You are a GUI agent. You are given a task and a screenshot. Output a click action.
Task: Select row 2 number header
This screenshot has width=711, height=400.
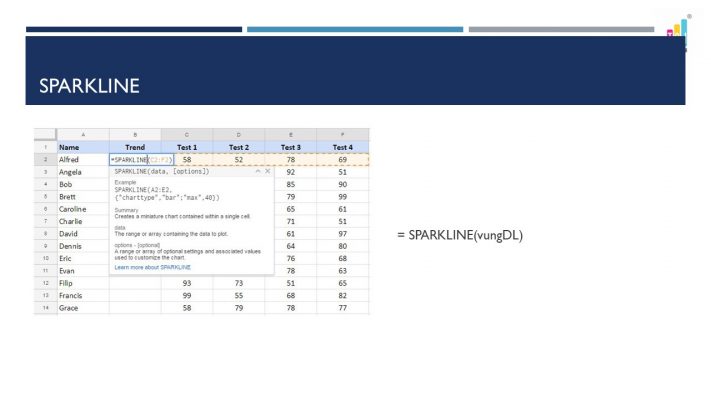click(45, 159)
